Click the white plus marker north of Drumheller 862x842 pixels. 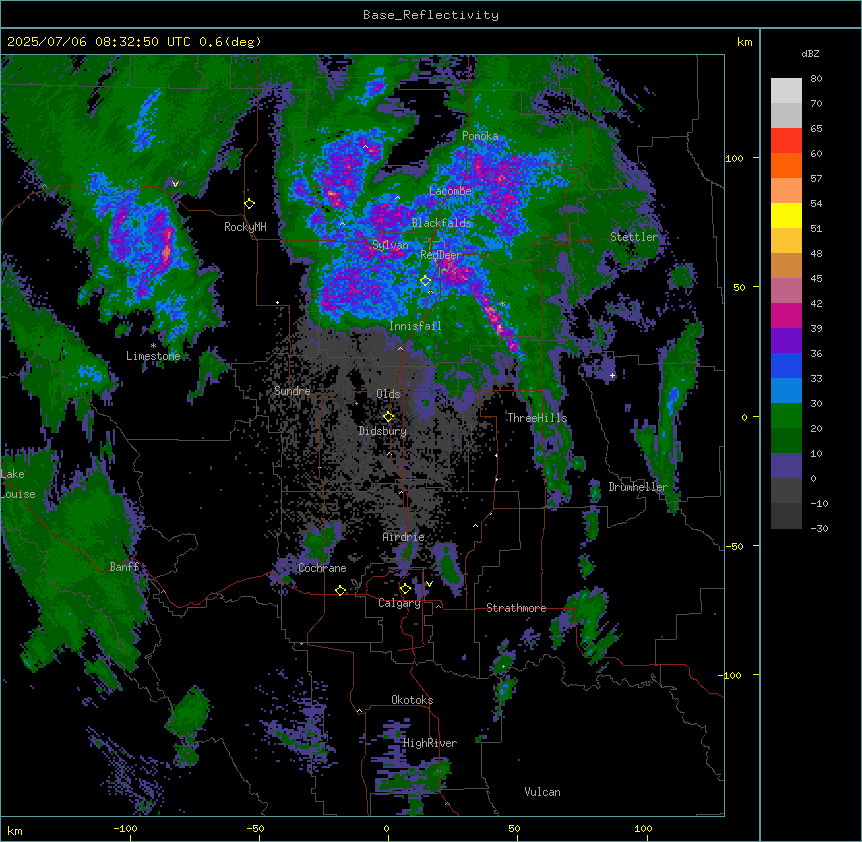pyautogui.click(x=612, y=375)
